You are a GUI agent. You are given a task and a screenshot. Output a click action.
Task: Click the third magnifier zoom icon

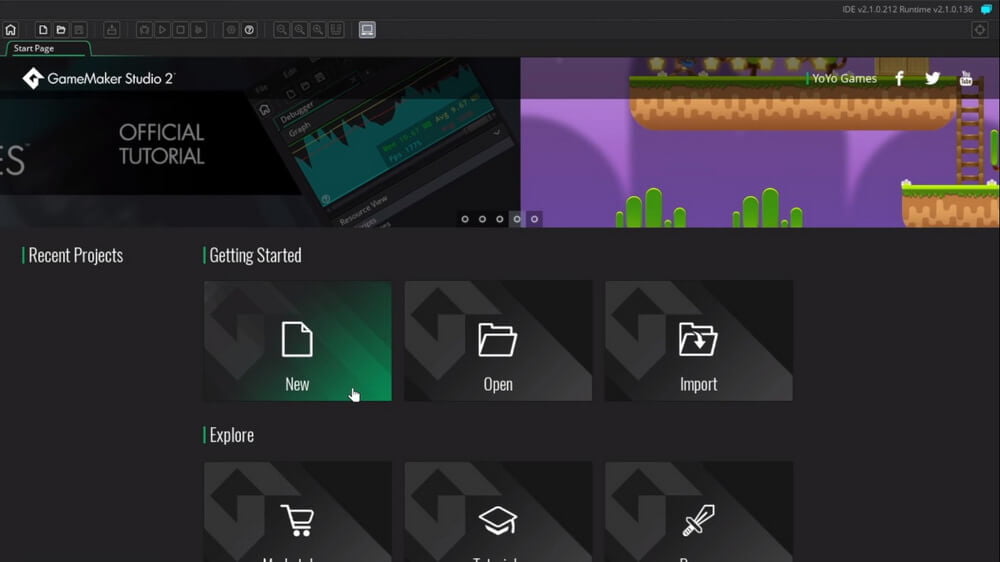[x=318, y=30]
